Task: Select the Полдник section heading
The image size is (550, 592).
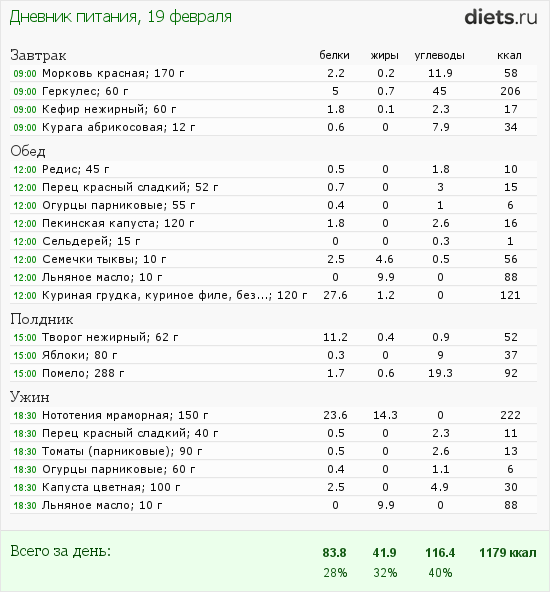Action: (x=42, y=319)
